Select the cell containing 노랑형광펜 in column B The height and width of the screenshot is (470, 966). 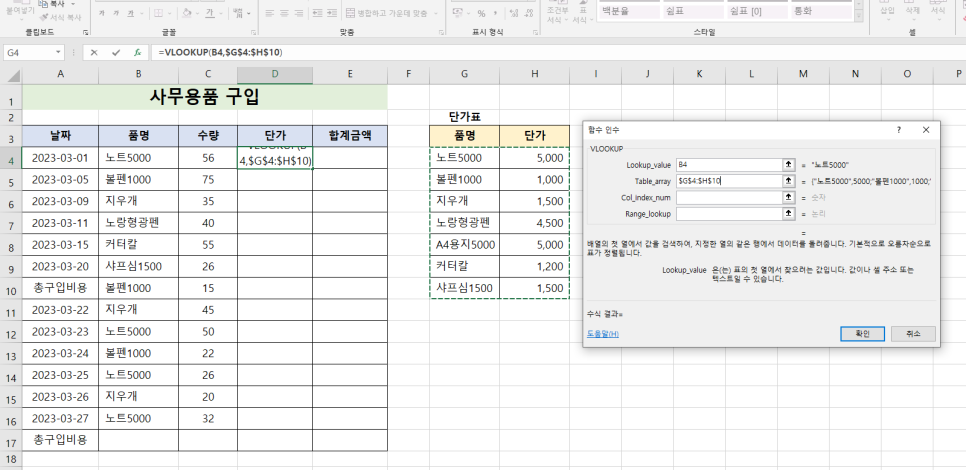(139, 223)
